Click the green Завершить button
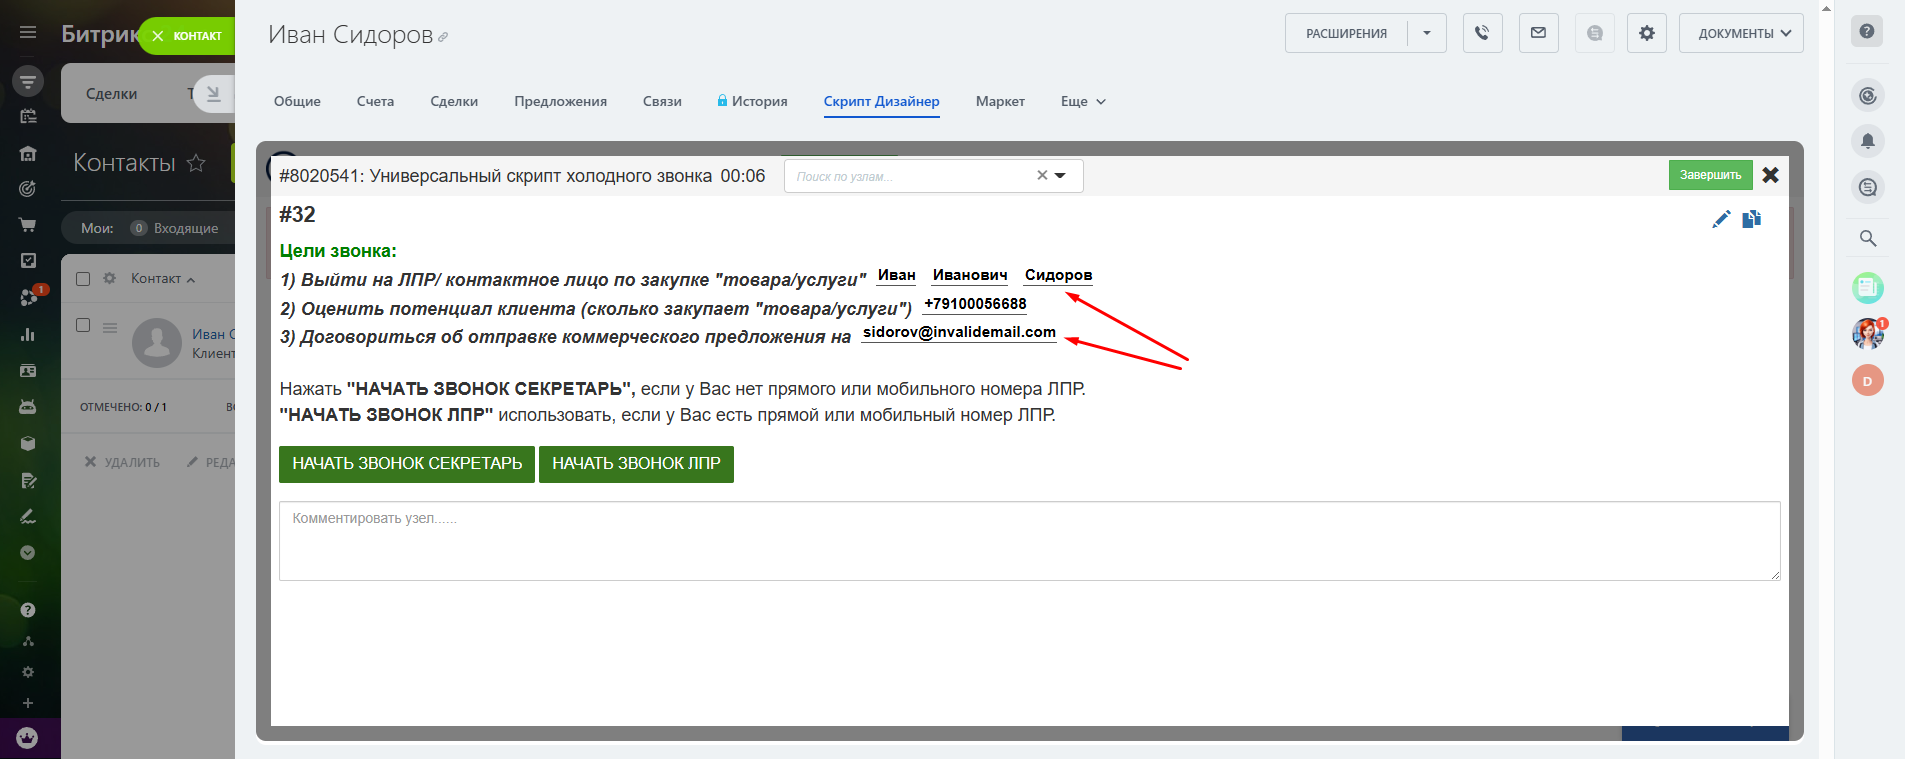1905x759 pixels. (1710, 175)
